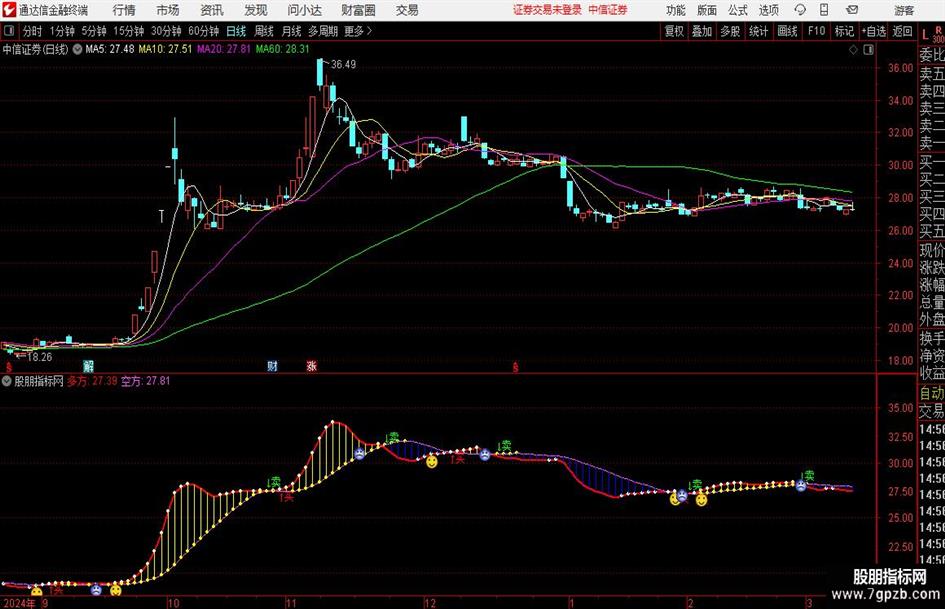Switch to 60分钟 period

point(203,31)
